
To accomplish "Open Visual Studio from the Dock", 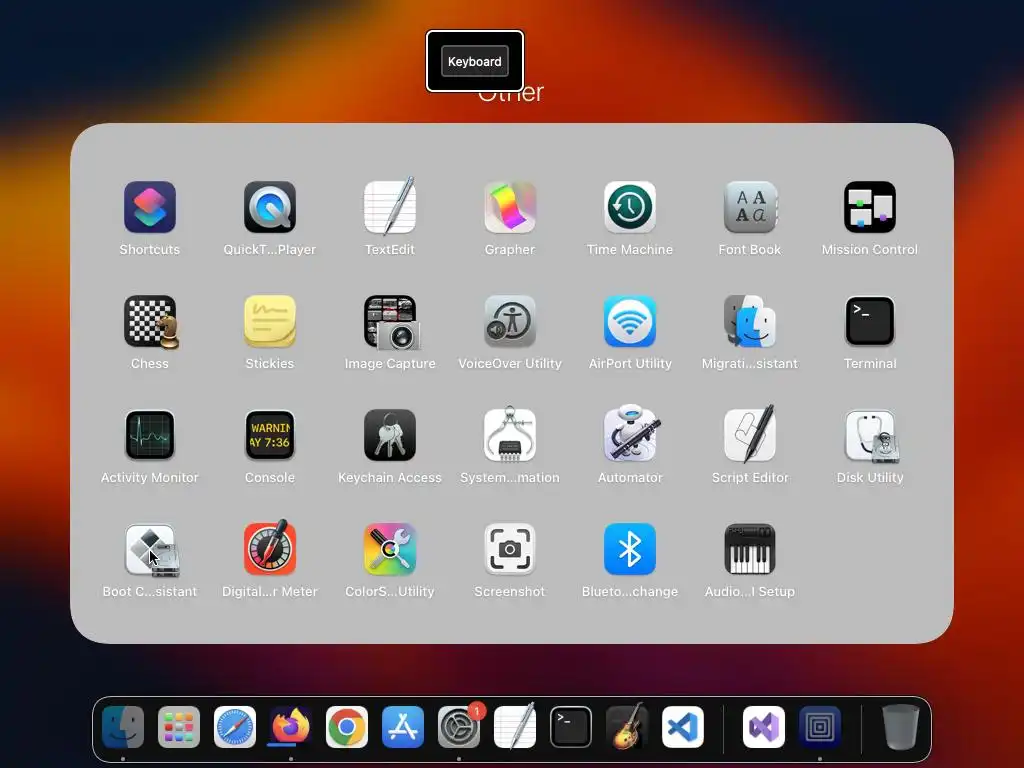I will point(764,727).
